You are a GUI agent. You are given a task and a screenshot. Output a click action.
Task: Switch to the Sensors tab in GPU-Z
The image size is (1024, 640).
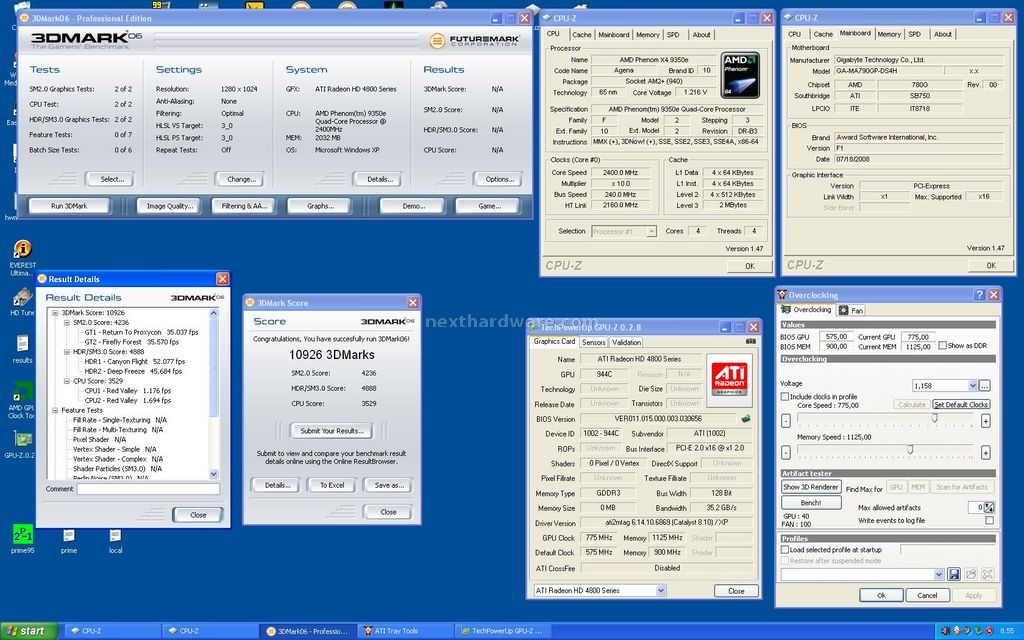click(x=594, y=342)
